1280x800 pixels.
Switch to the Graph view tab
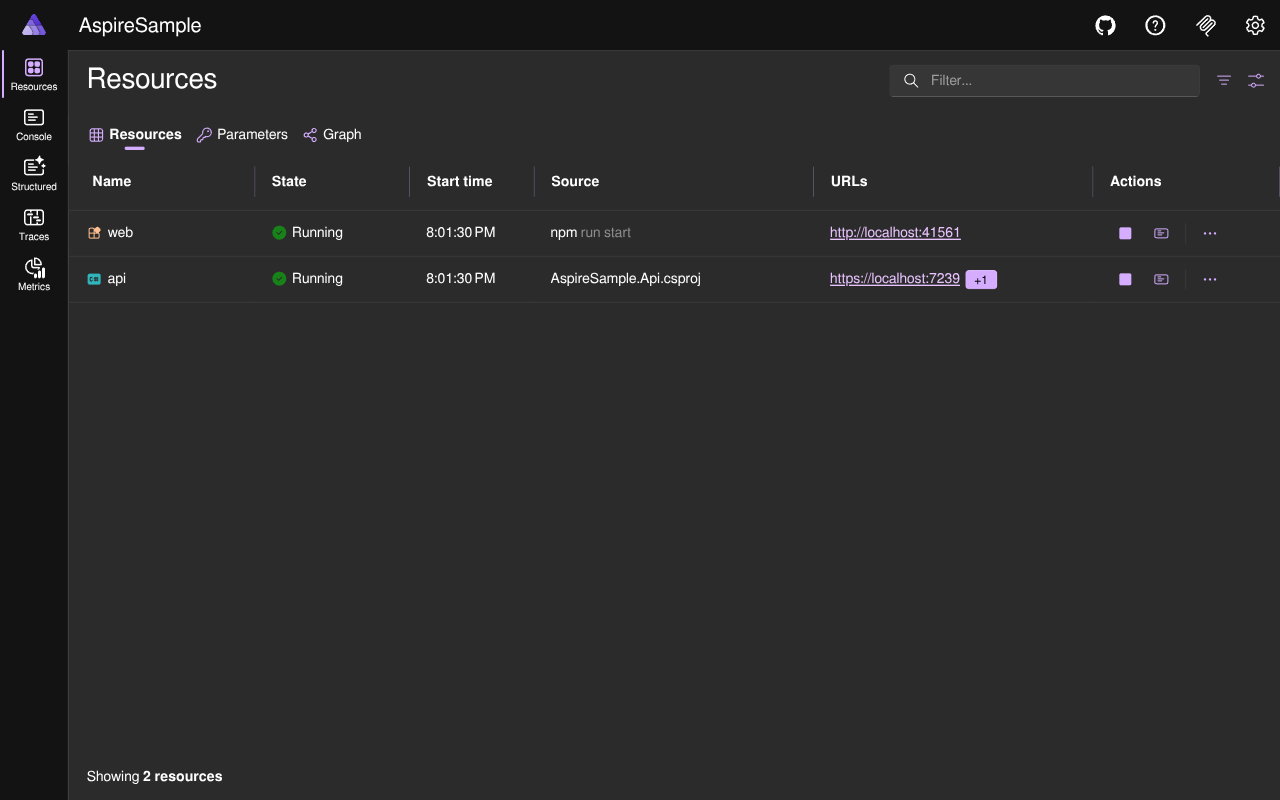tap(341, 134)
